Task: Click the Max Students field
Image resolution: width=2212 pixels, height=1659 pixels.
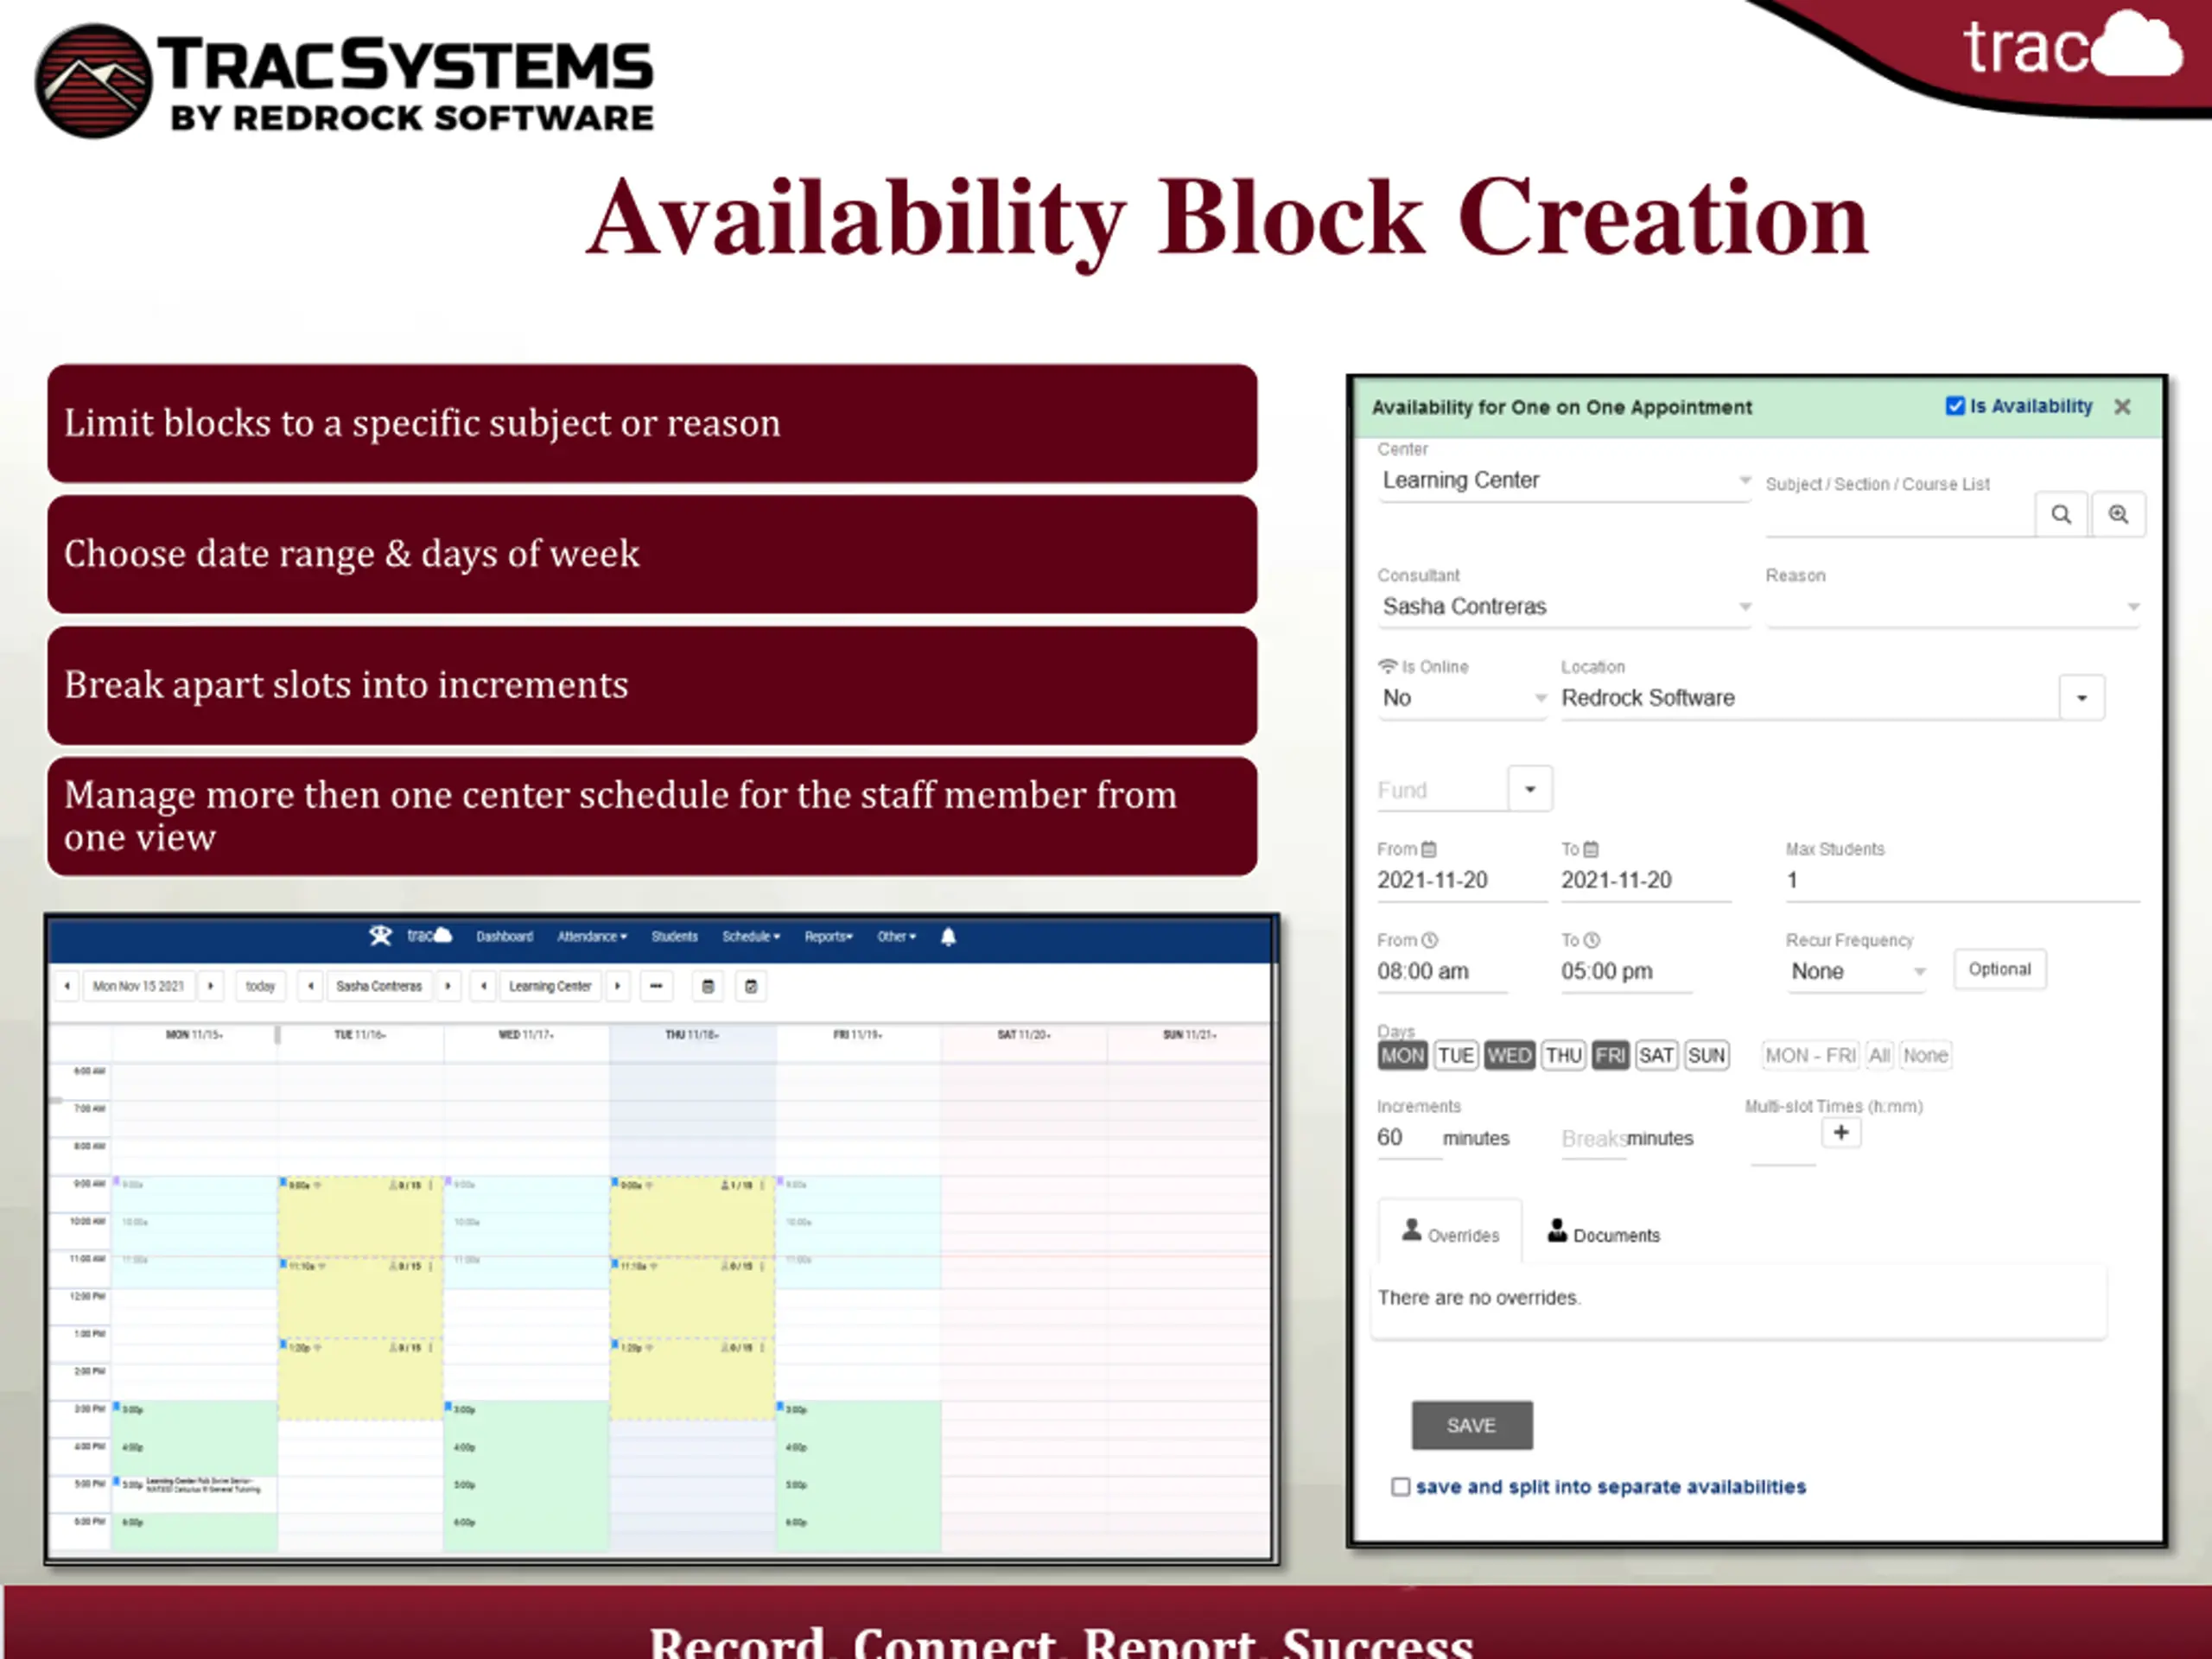Action: pos(1962,881)
